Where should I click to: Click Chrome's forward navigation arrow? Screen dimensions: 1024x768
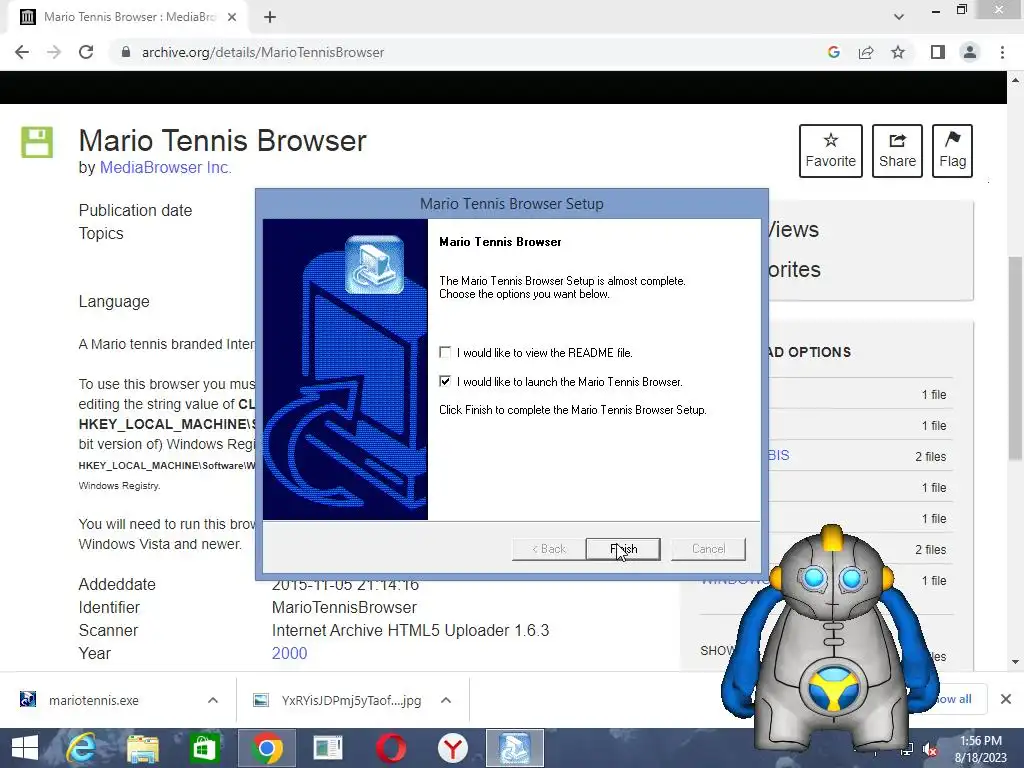pyautogui.click(x=54, y=52)
